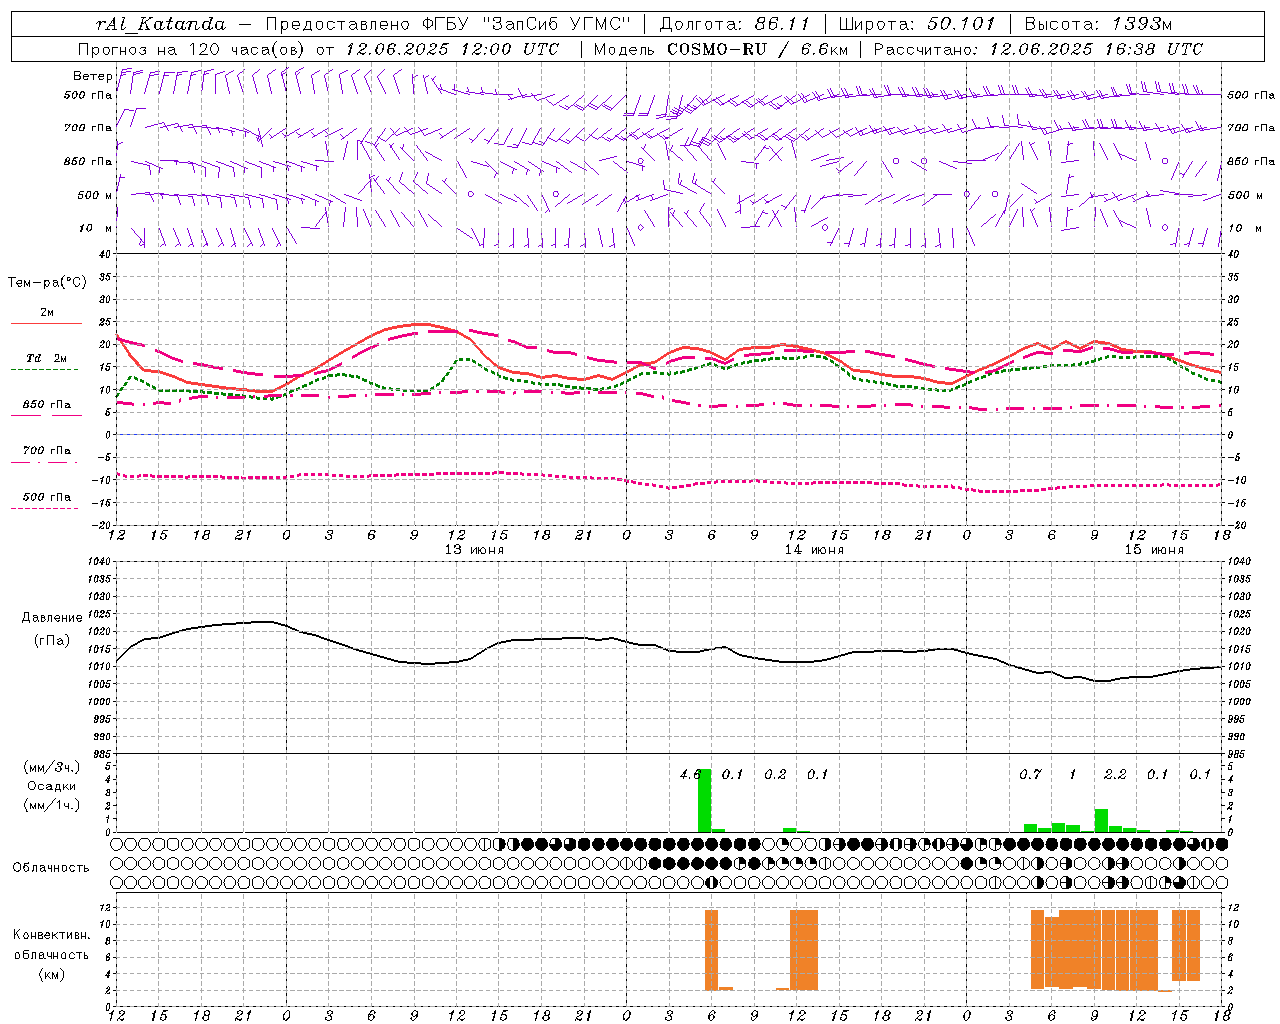Click the 2.2 precipitation amount label

[1114, 774]
